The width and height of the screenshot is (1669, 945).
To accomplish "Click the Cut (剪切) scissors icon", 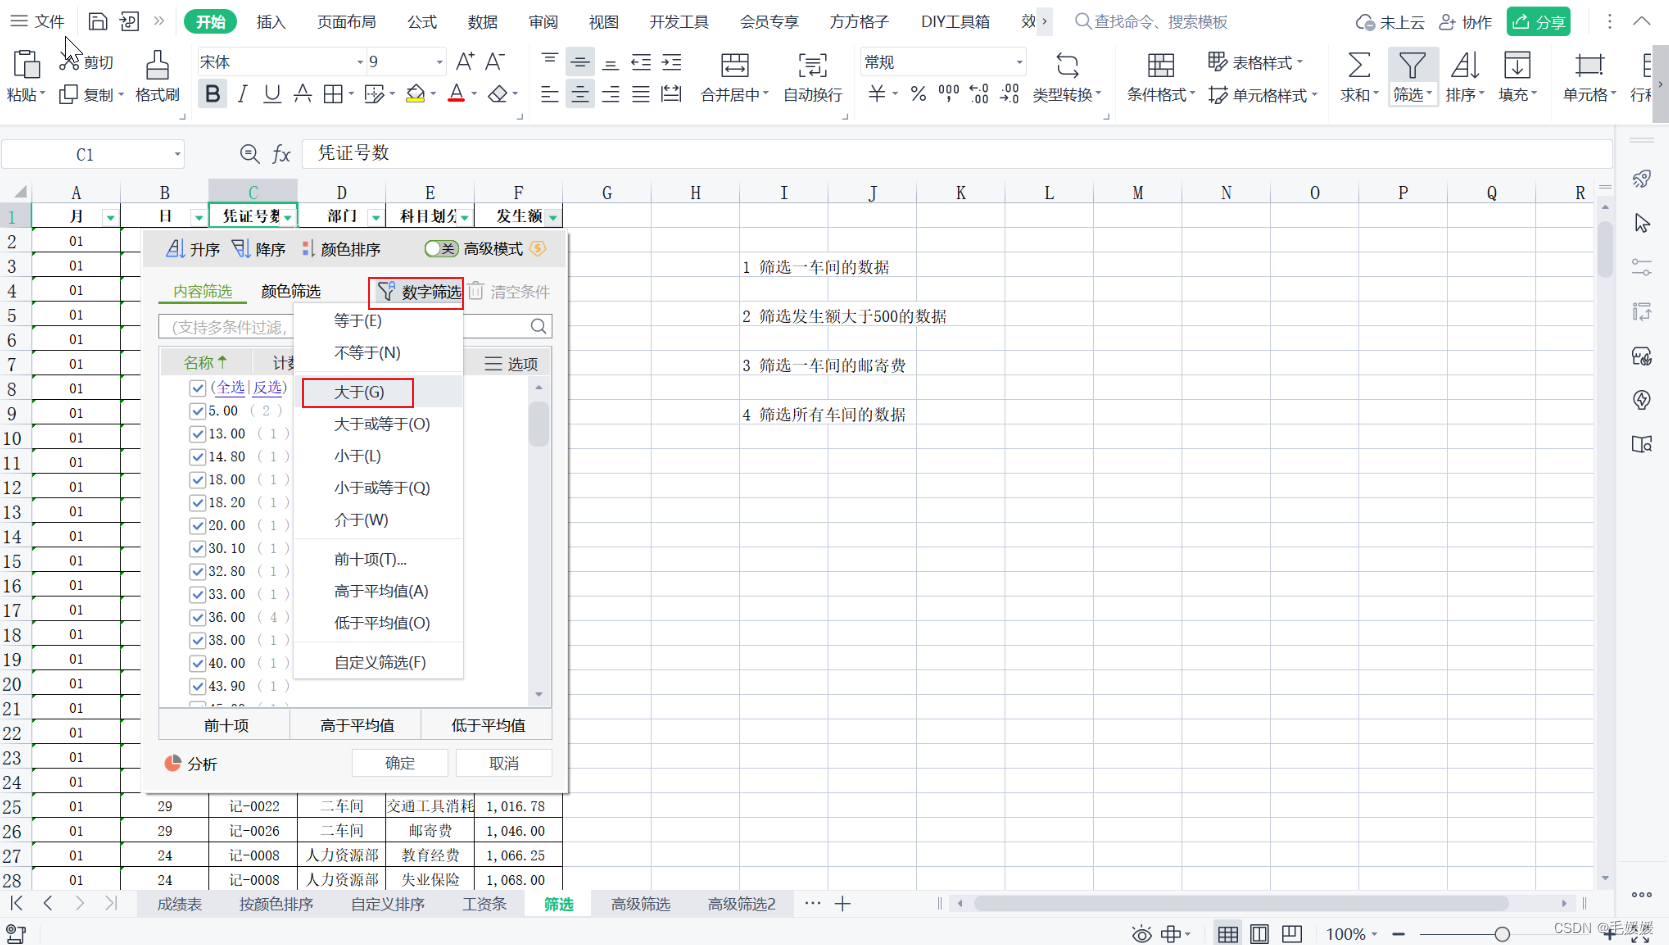I will [x=70, y=61].
